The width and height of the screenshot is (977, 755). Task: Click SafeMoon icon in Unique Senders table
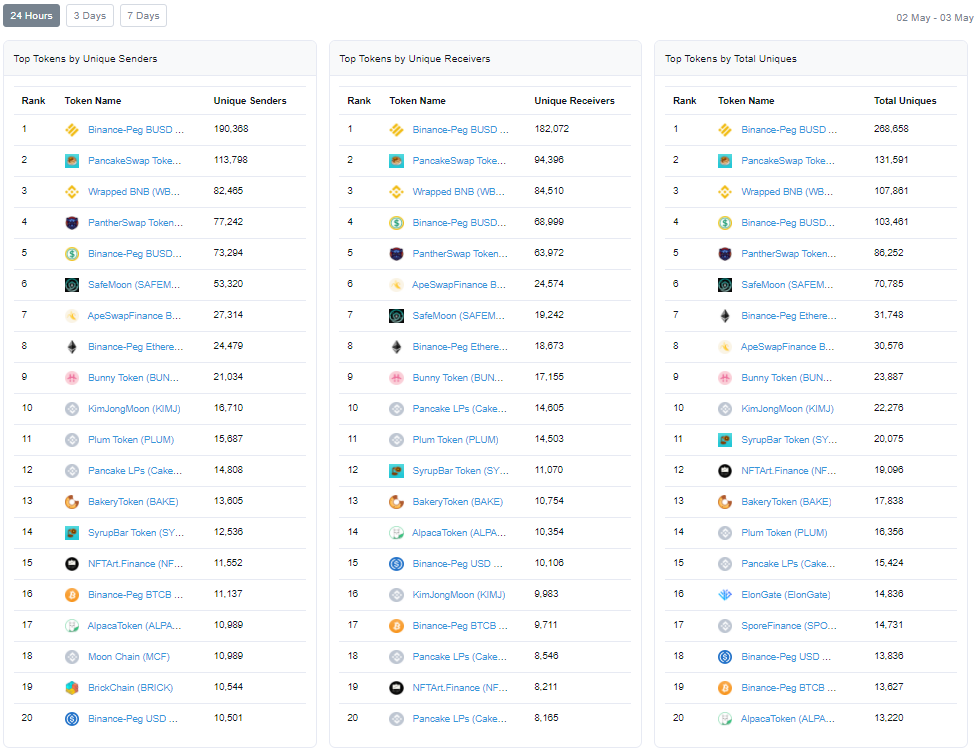click(72, 285)
